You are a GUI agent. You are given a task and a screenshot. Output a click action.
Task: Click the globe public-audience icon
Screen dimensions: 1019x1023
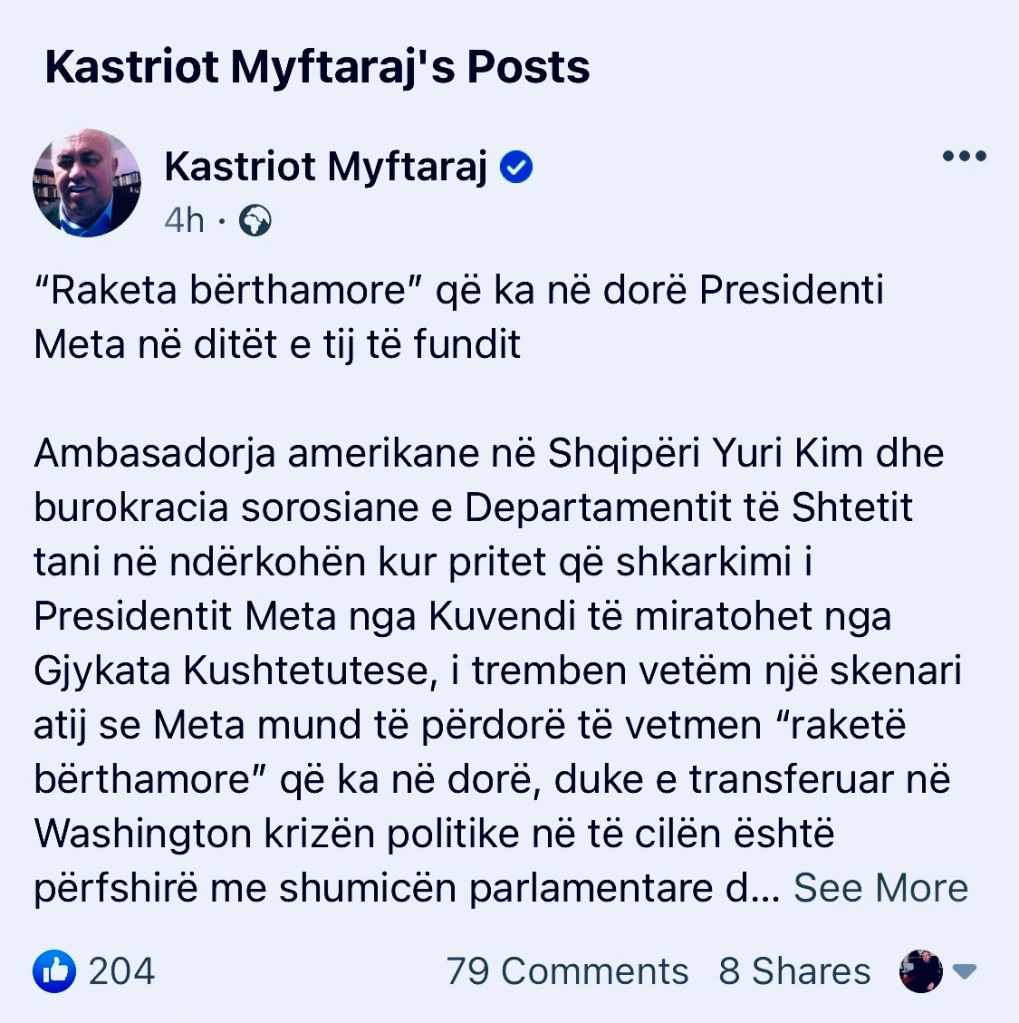pos(255,220)
